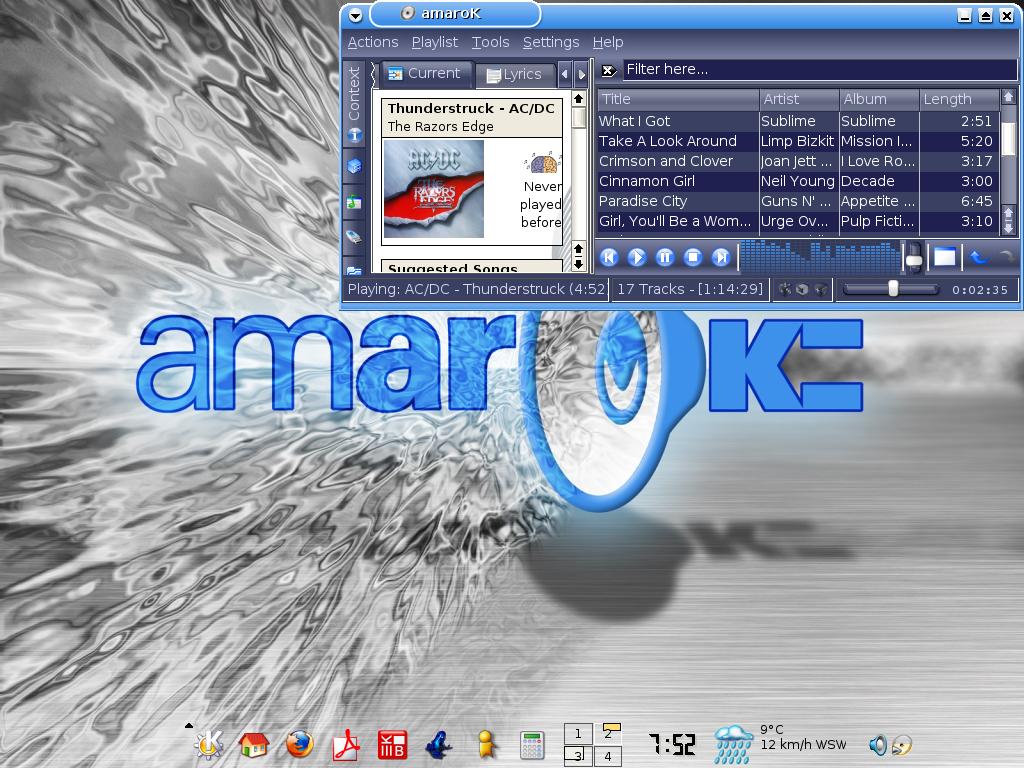Click the track position seek slider
The height and width of the screenshot is (768, 1024).
click(890, 289)
